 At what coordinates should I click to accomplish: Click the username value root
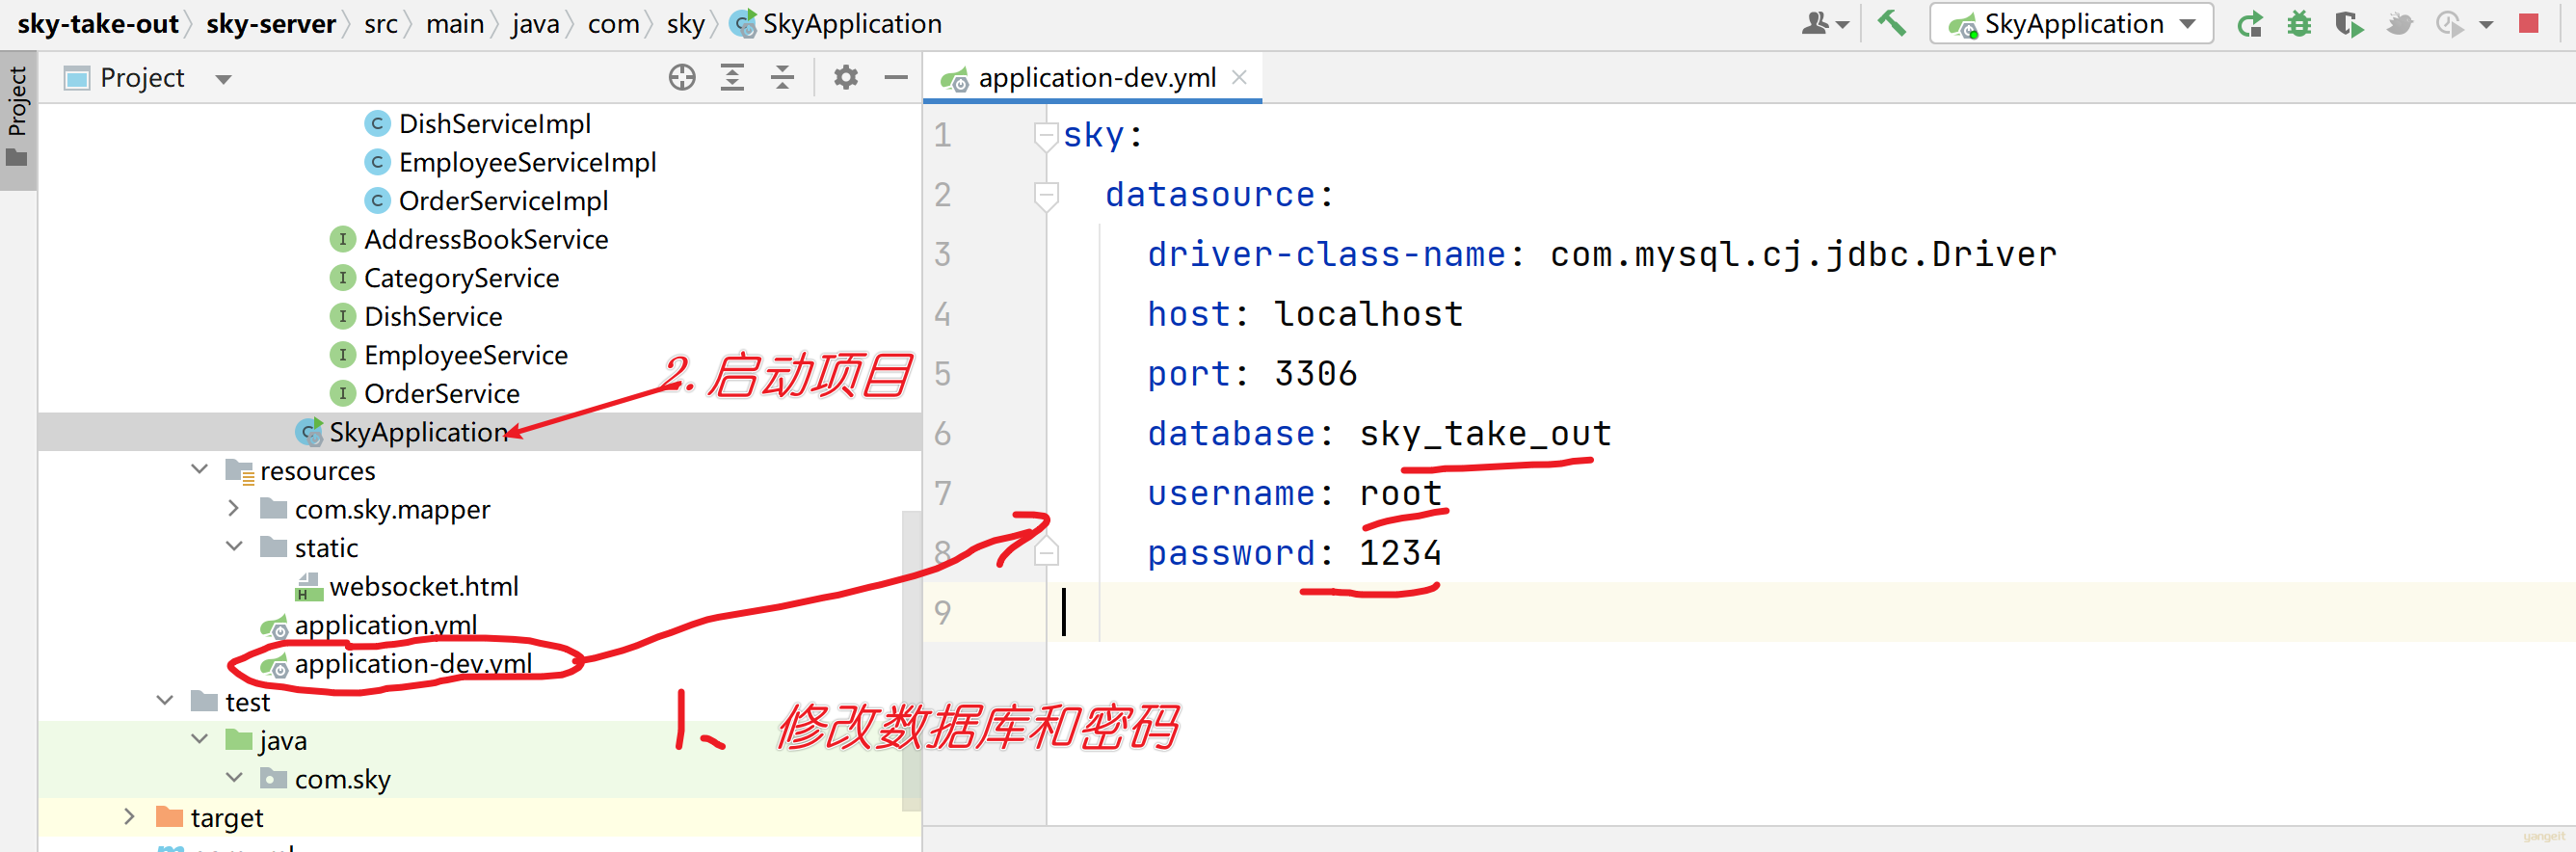(1400, 493)
